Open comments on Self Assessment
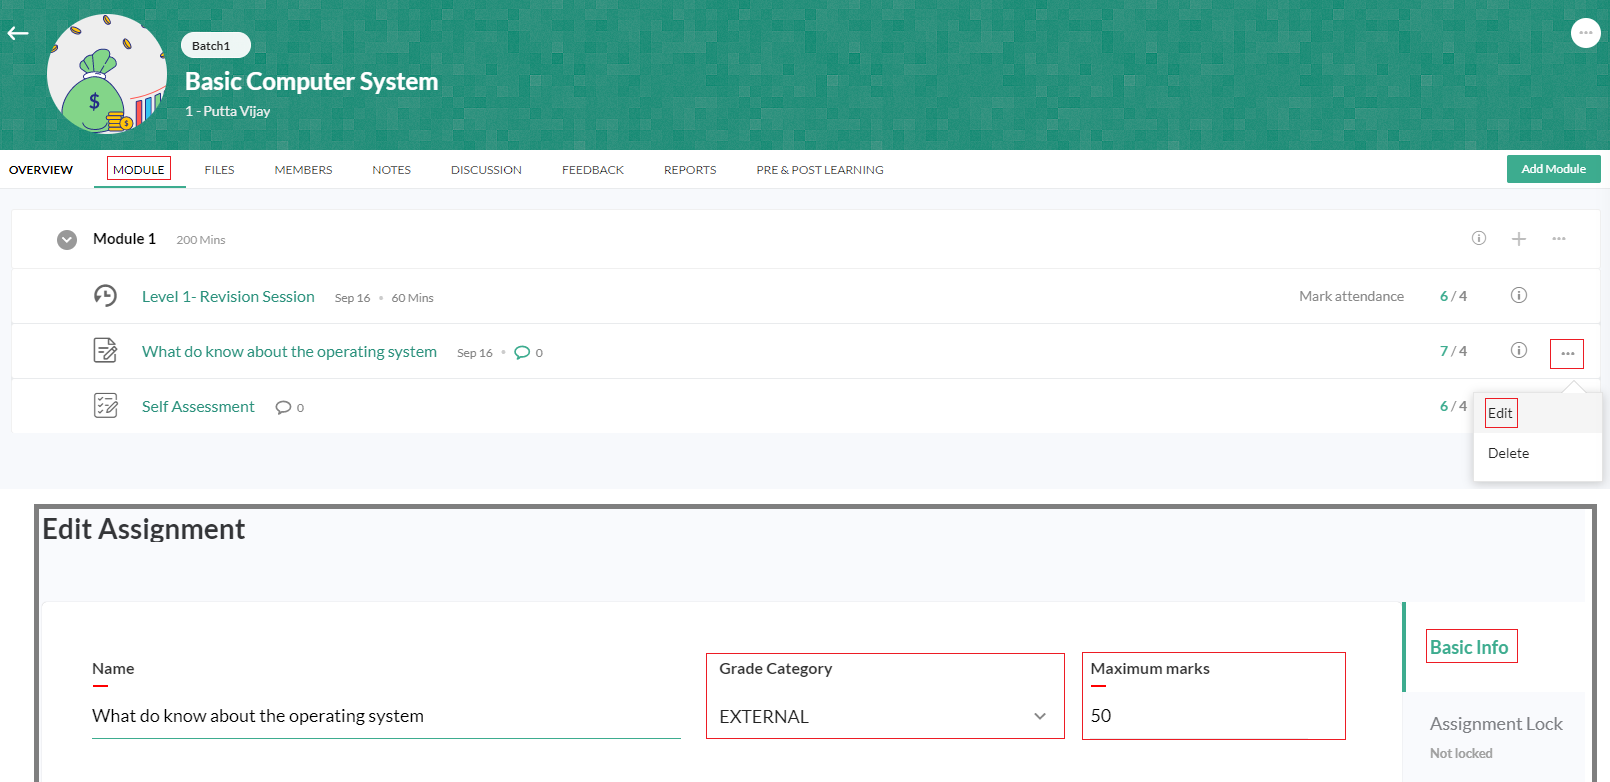1610x782 pixels. (x=289, y=407)
